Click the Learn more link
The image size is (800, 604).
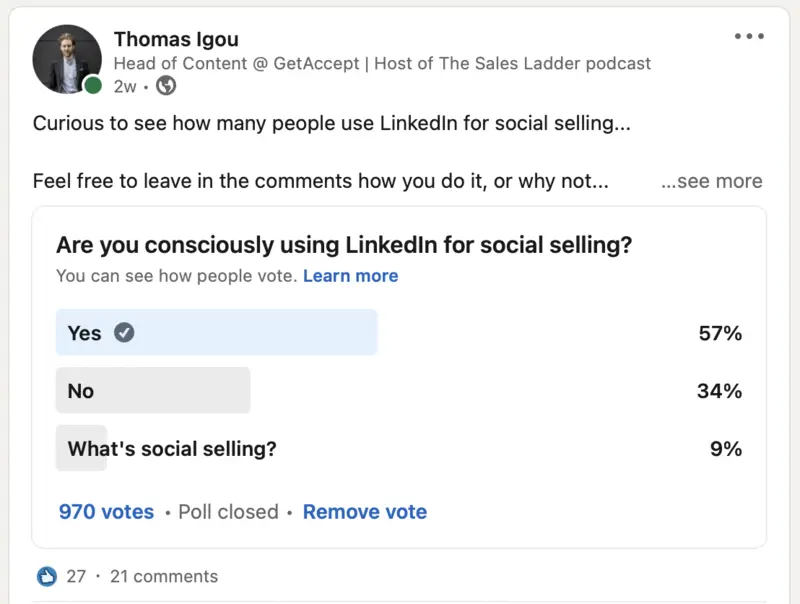point(351,275)
